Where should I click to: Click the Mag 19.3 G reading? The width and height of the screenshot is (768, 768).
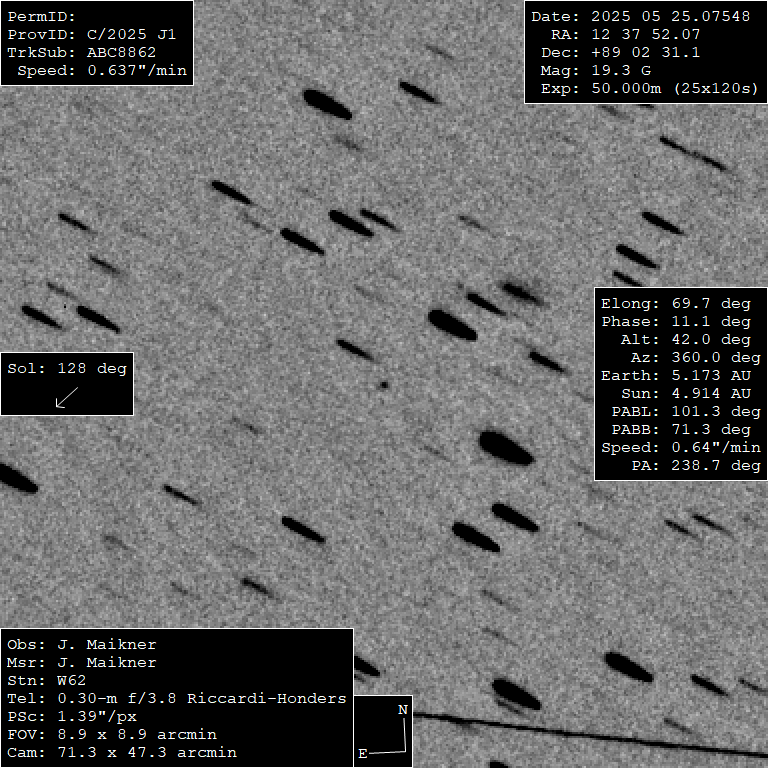pyautogui.click(x=609, y=71)
